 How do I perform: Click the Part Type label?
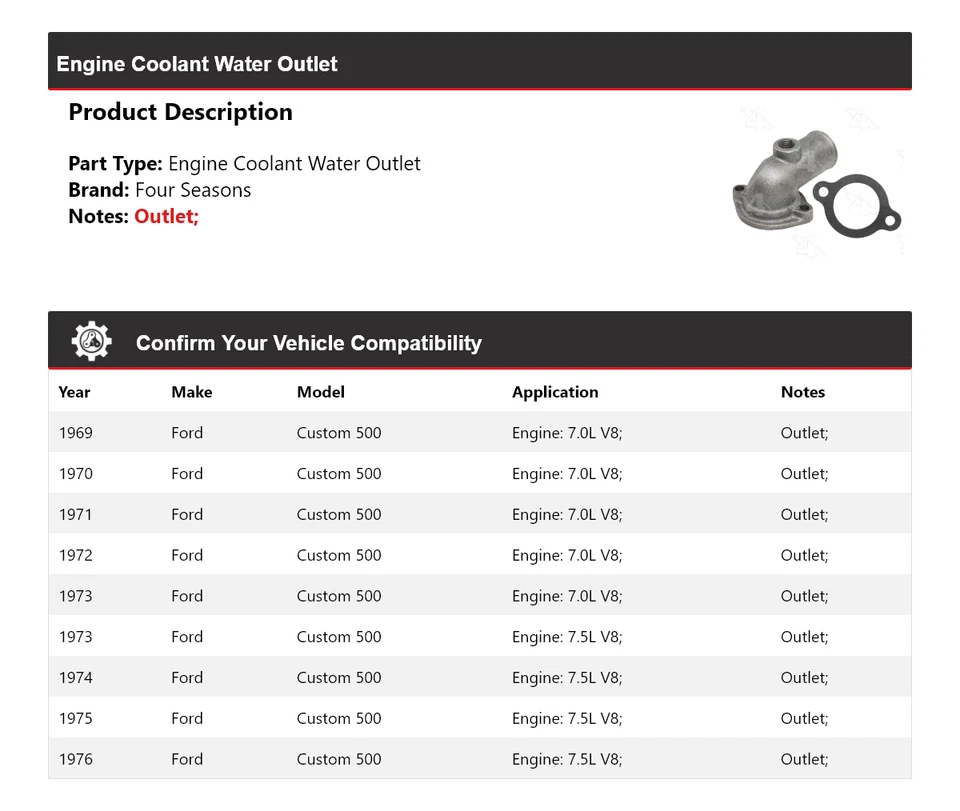[115, 164]
